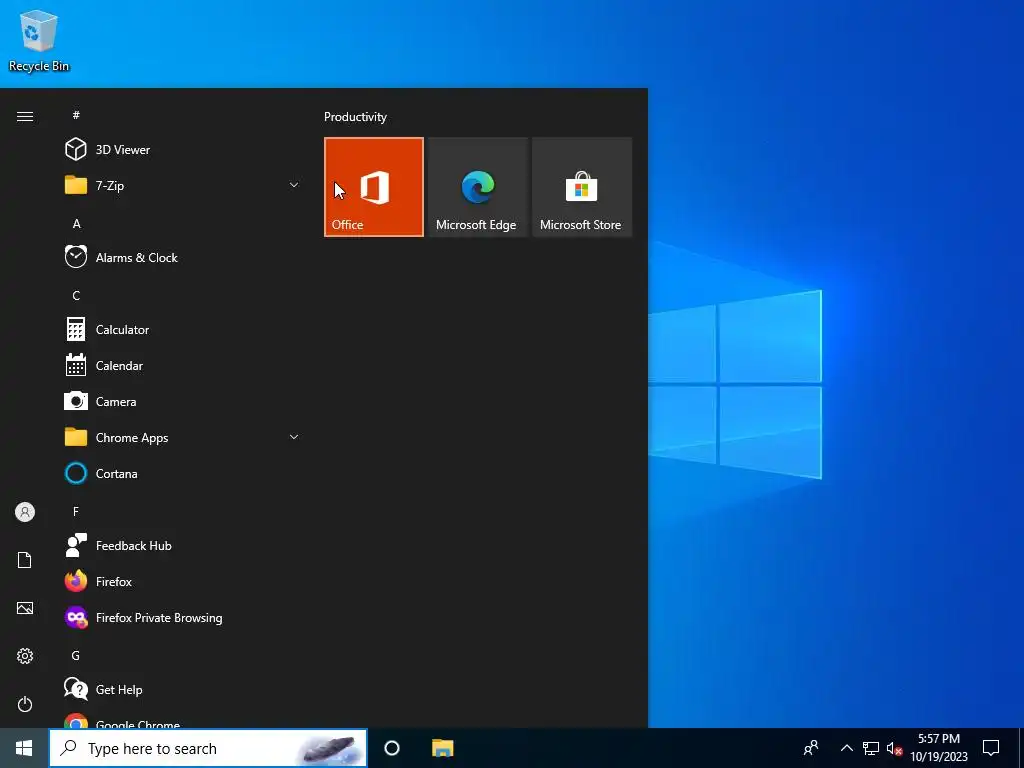Expand the Chrome Apps chevron
This screenshot has width=1024, height=768.
(294, 437)
